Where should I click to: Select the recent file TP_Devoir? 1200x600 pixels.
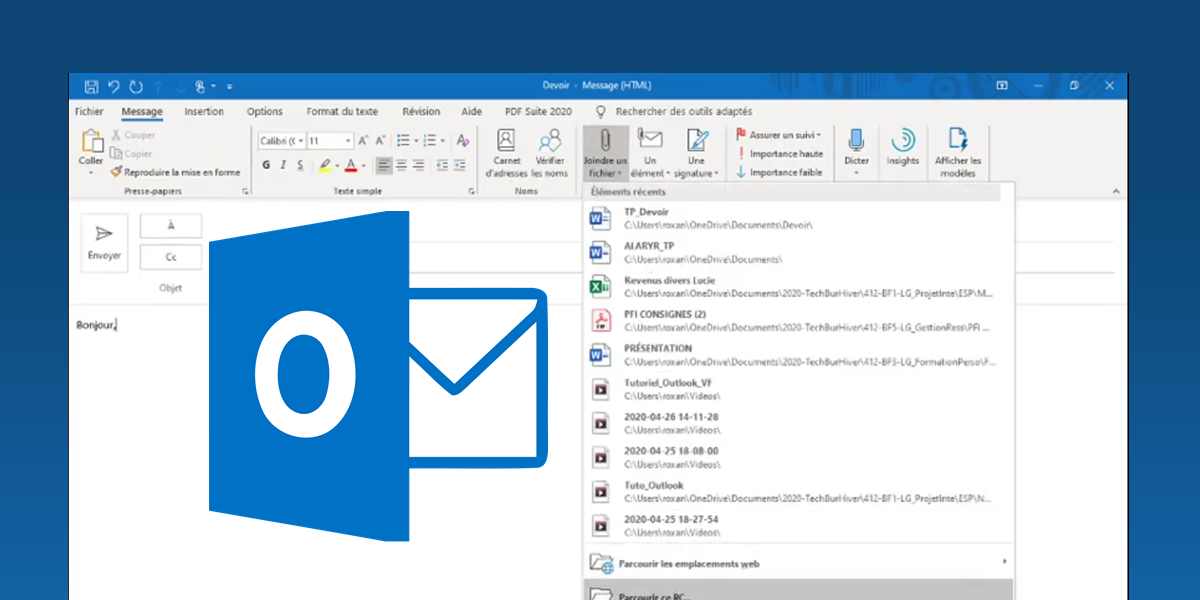798,218
